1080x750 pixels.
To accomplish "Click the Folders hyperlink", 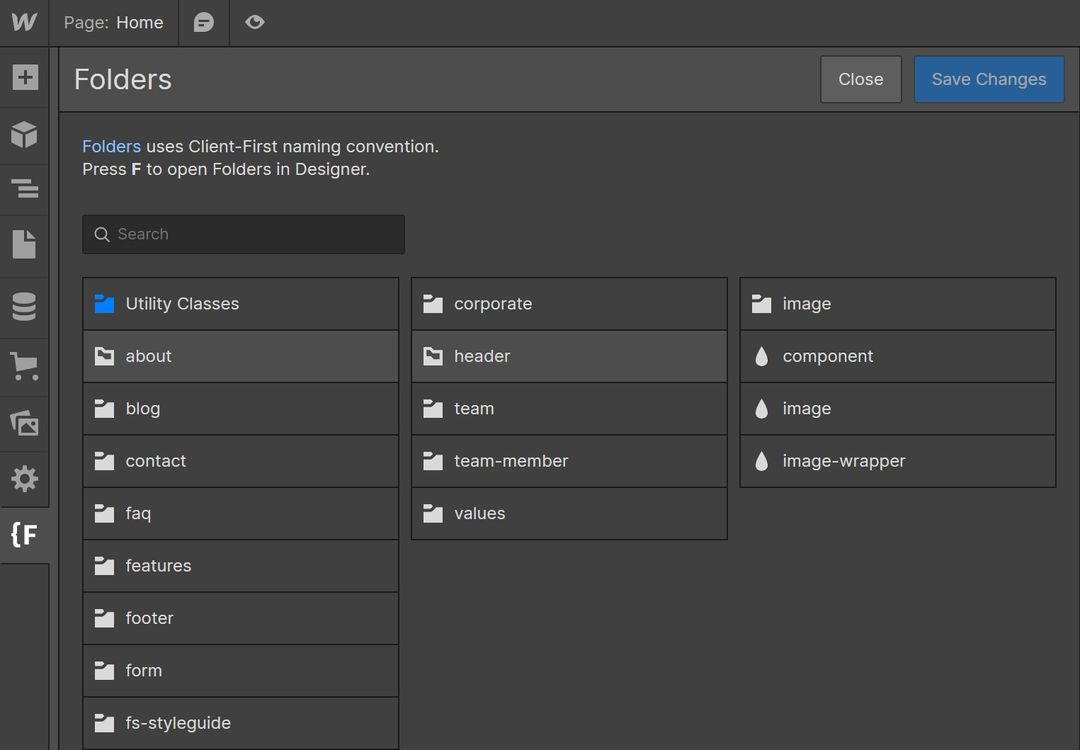I will point(111,146).
